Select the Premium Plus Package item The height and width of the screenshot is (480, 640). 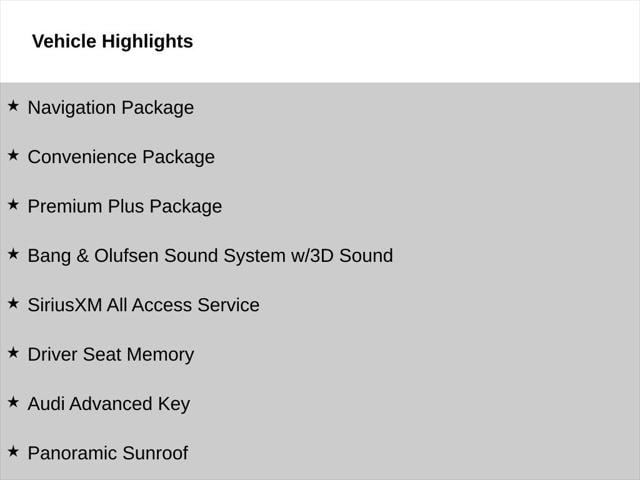(124, 206)
